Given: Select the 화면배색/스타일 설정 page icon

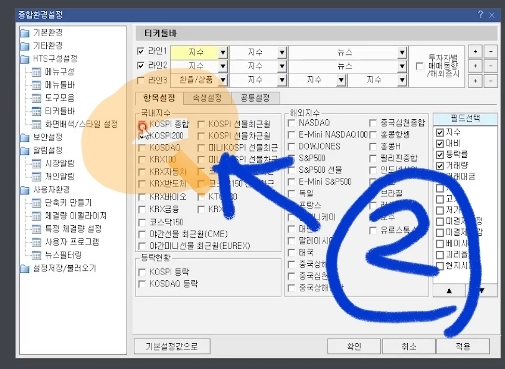Looking at the screenshot, I should [x=36, y=124].
